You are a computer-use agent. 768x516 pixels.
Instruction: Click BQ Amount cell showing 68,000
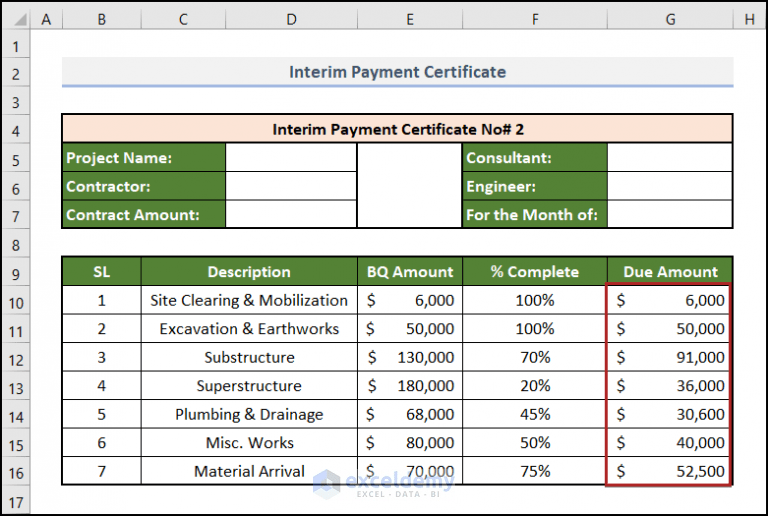(410, 414)
